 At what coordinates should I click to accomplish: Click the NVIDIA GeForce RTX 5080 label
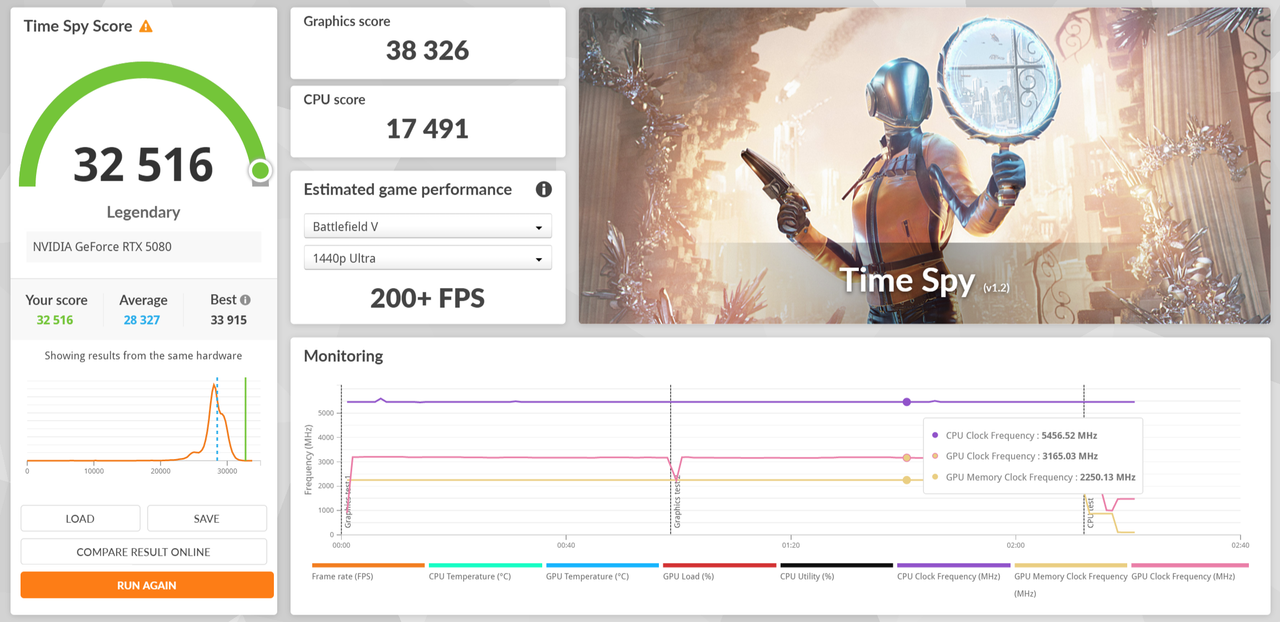102,246
